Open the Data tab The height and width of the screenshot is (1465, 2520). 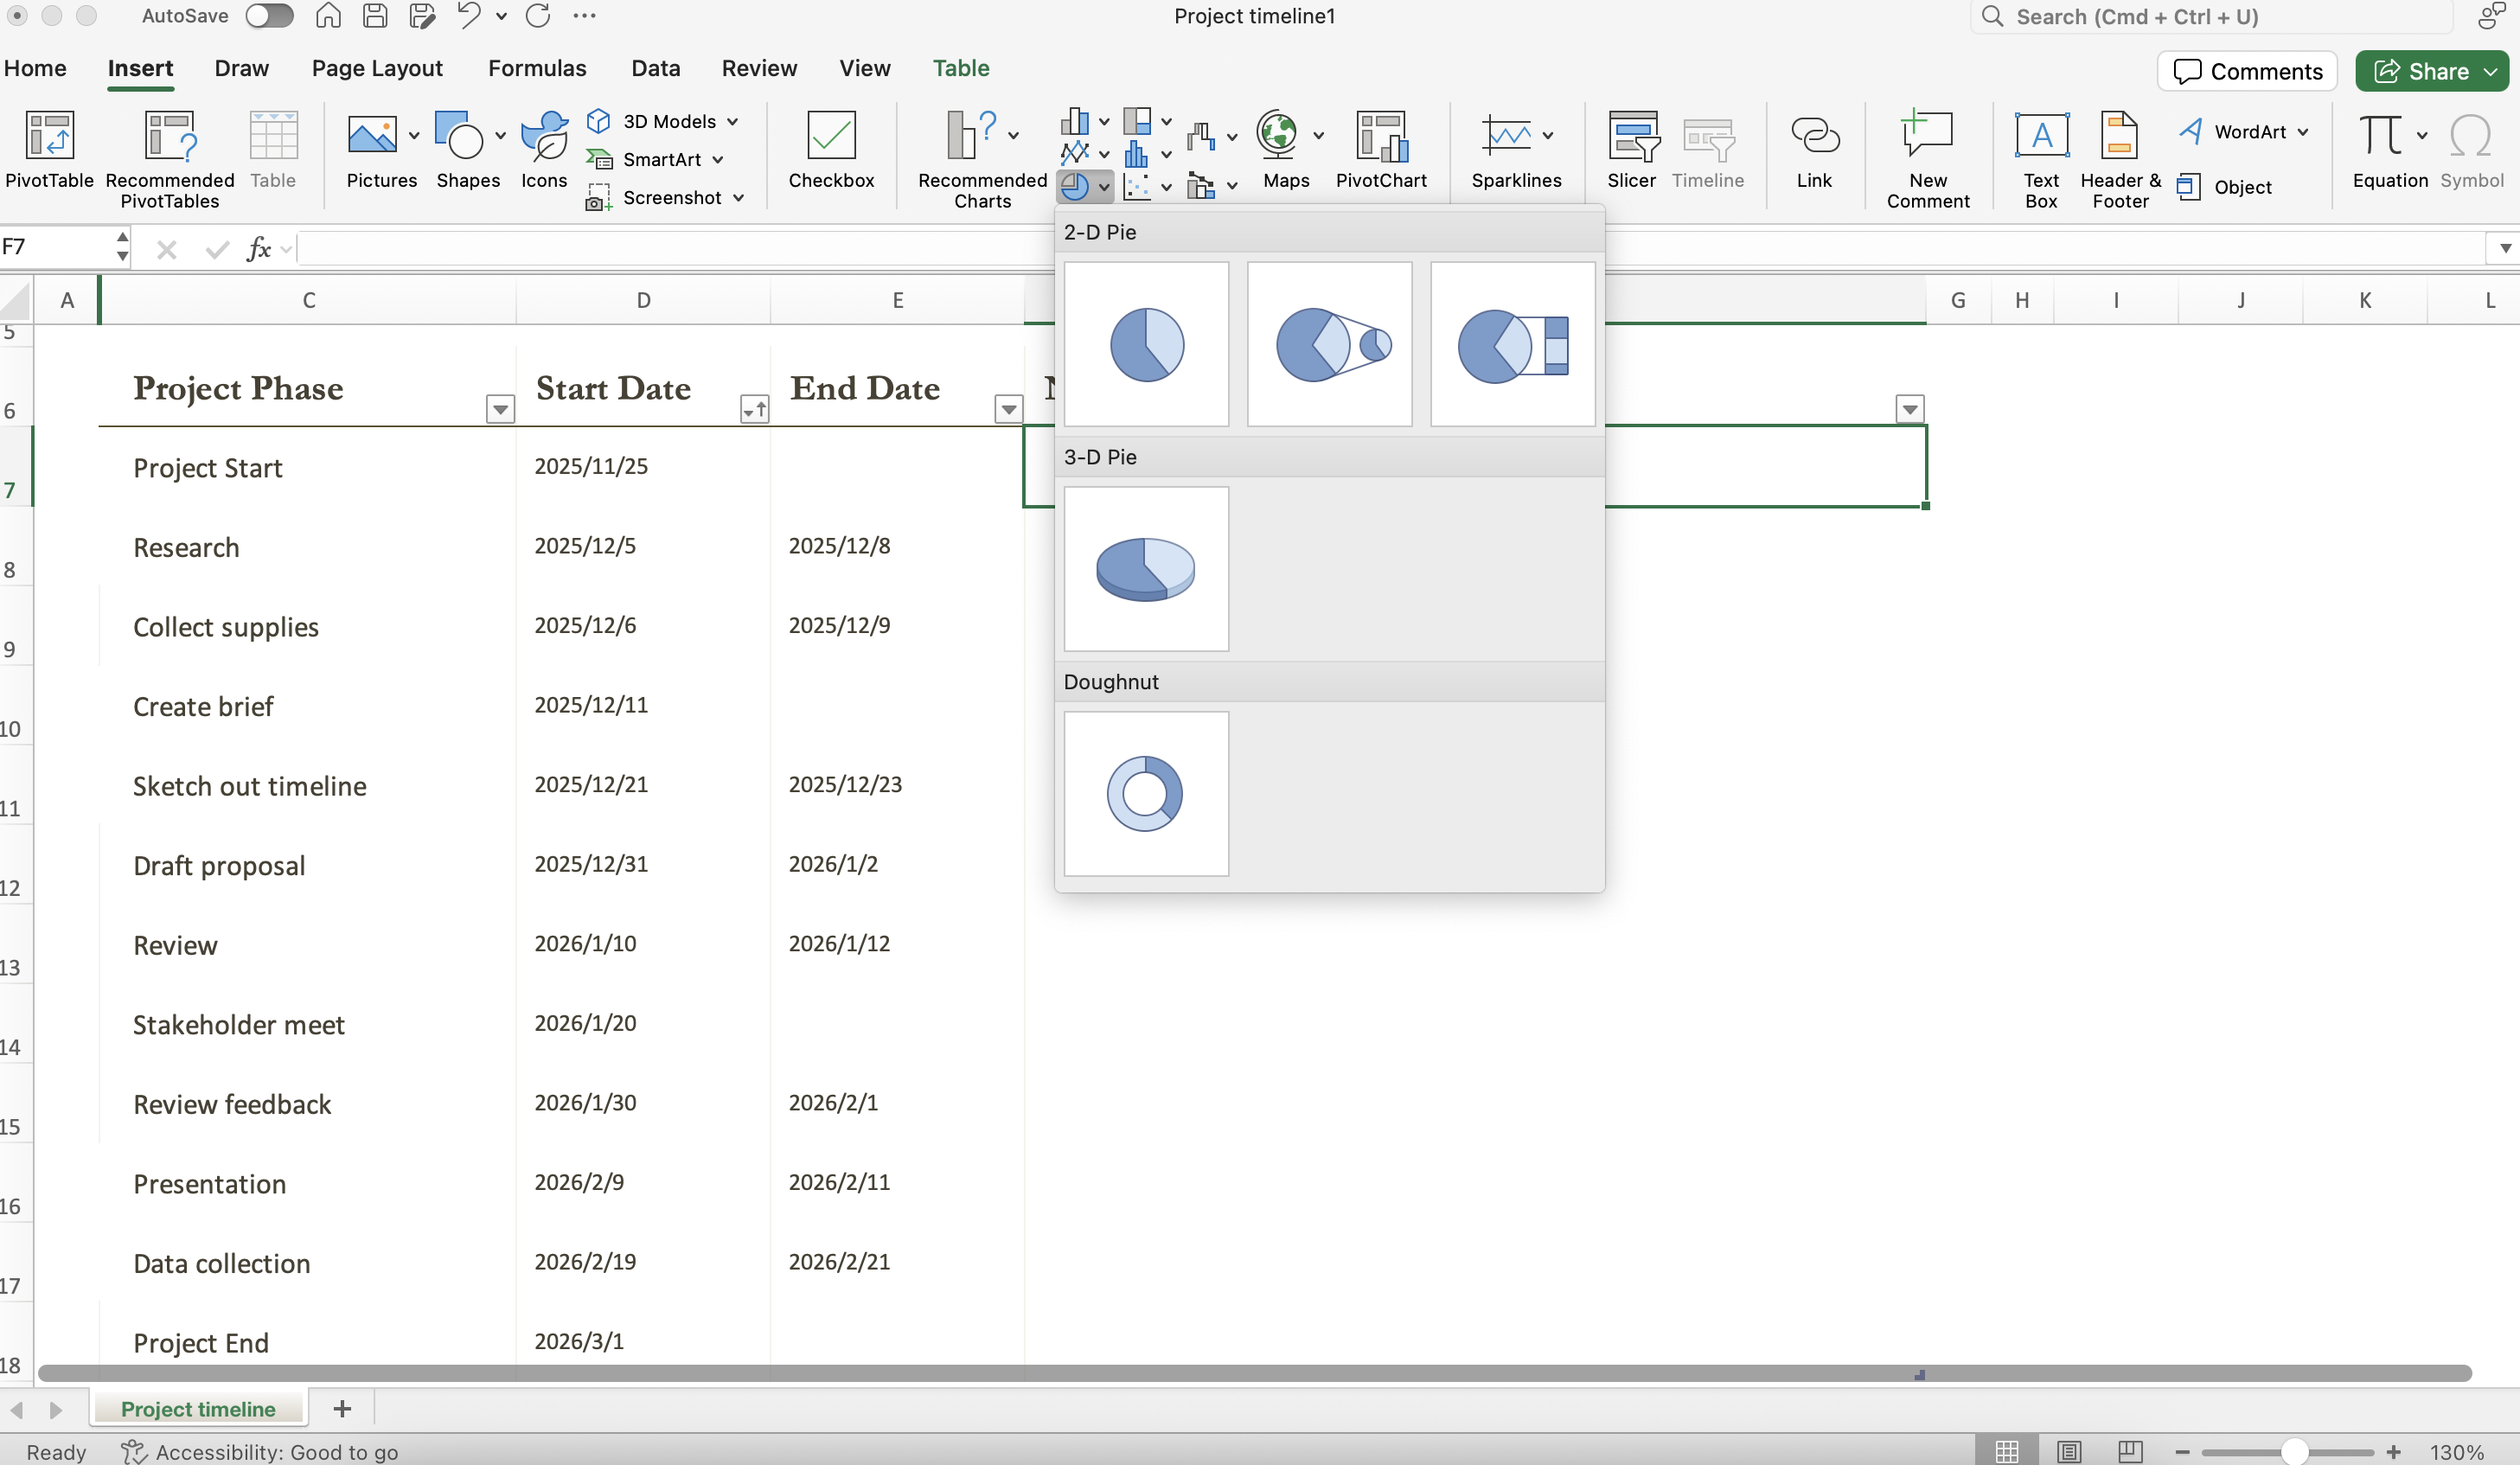(x=655, y=68)
